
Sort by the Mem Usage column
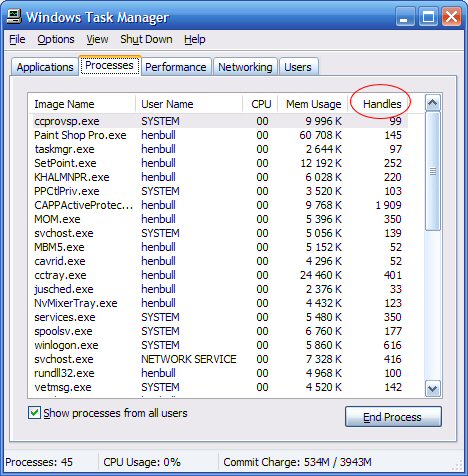[x=313, y=104]
